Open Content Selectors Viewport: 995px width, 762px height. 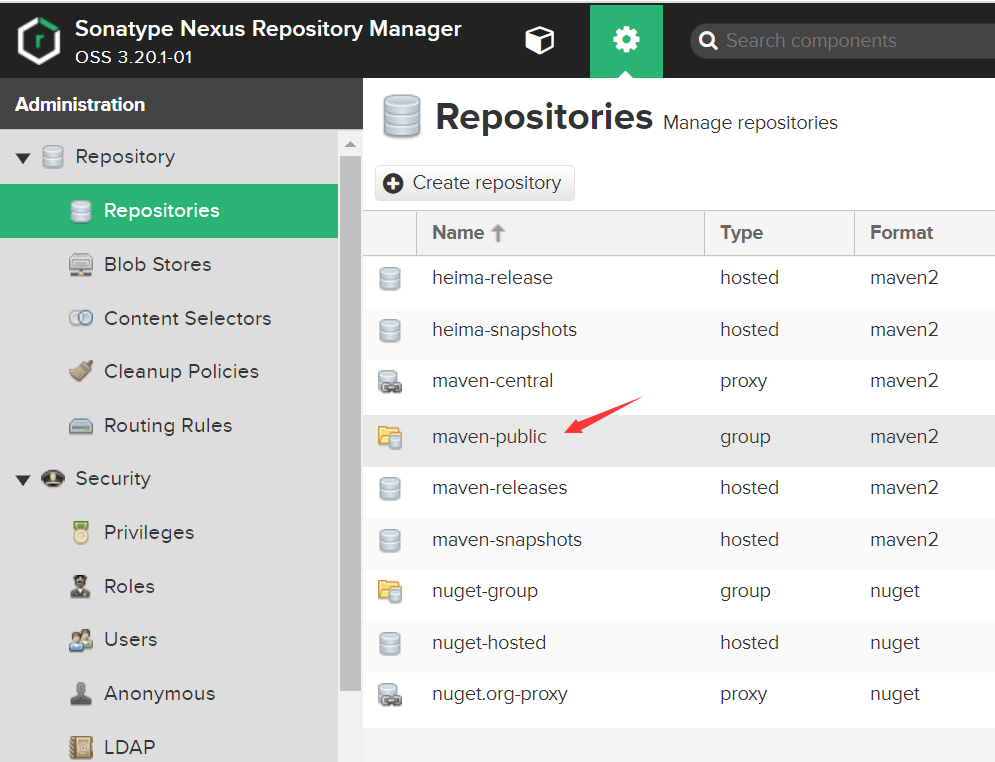tap(187, 318)
